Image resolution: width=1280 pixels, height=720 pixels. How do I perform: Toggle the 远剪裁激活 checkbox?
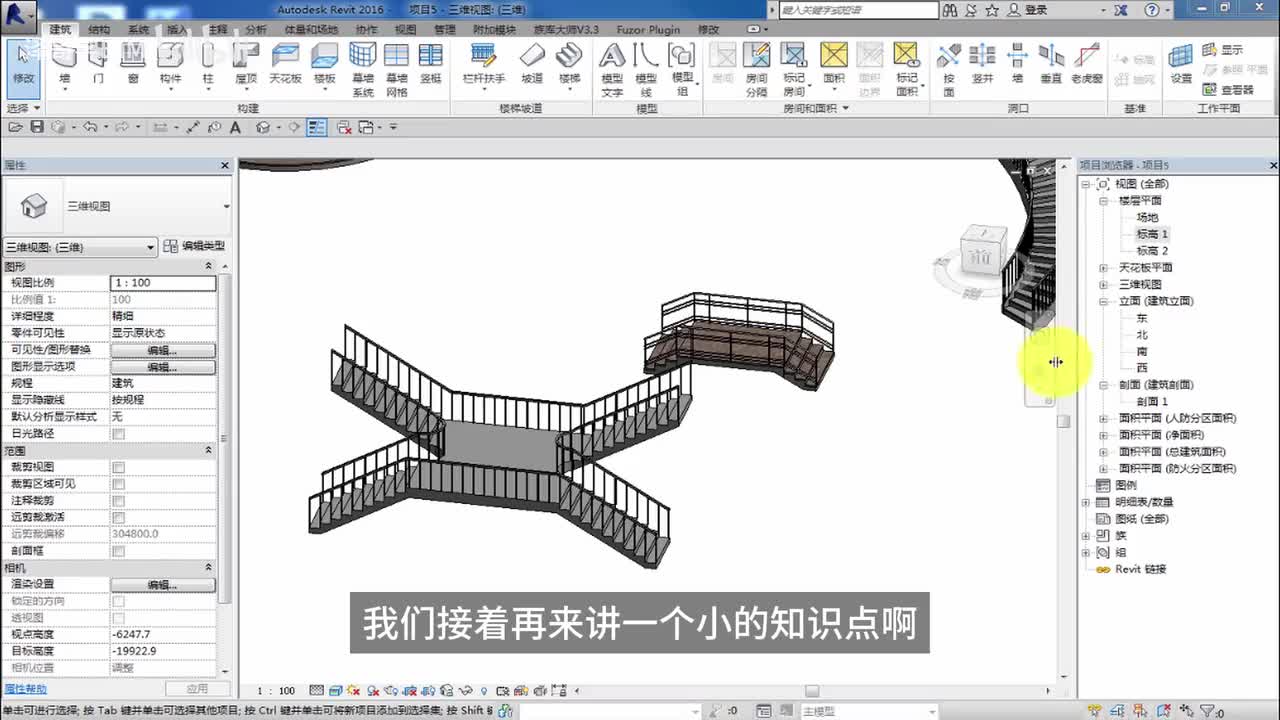[x=119, y=517]
